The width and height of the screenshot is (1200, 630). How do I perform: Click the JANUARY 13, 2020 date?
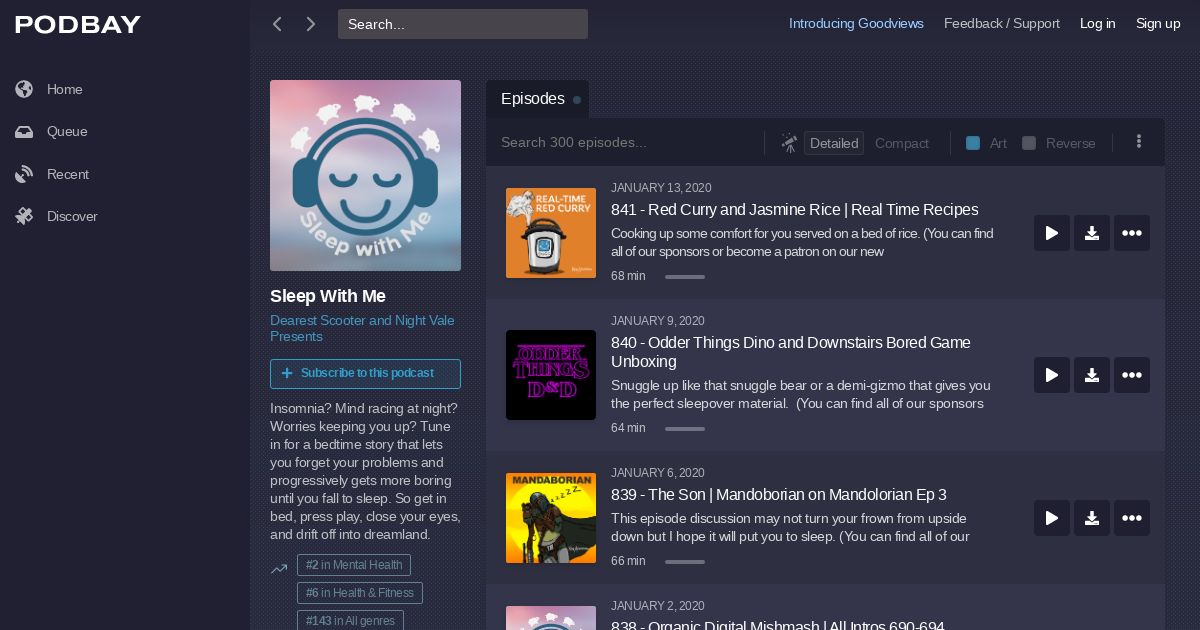coord(661,188)
